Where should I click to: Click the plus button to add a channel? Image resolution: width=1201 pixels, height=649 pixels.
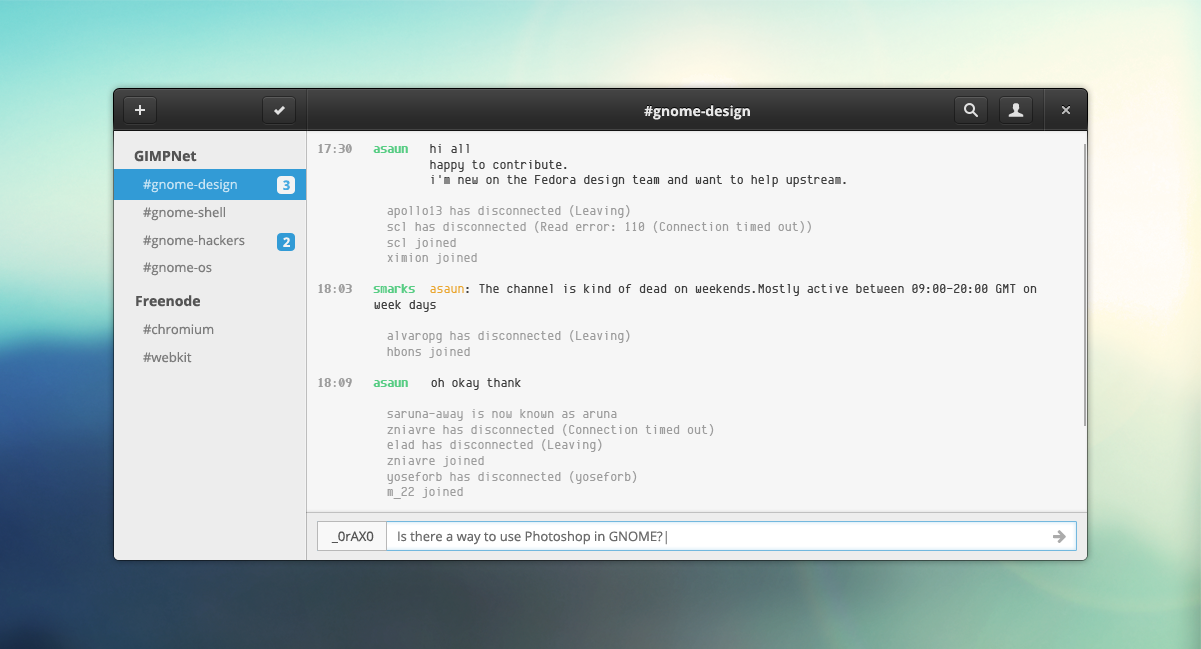[140, 110]
